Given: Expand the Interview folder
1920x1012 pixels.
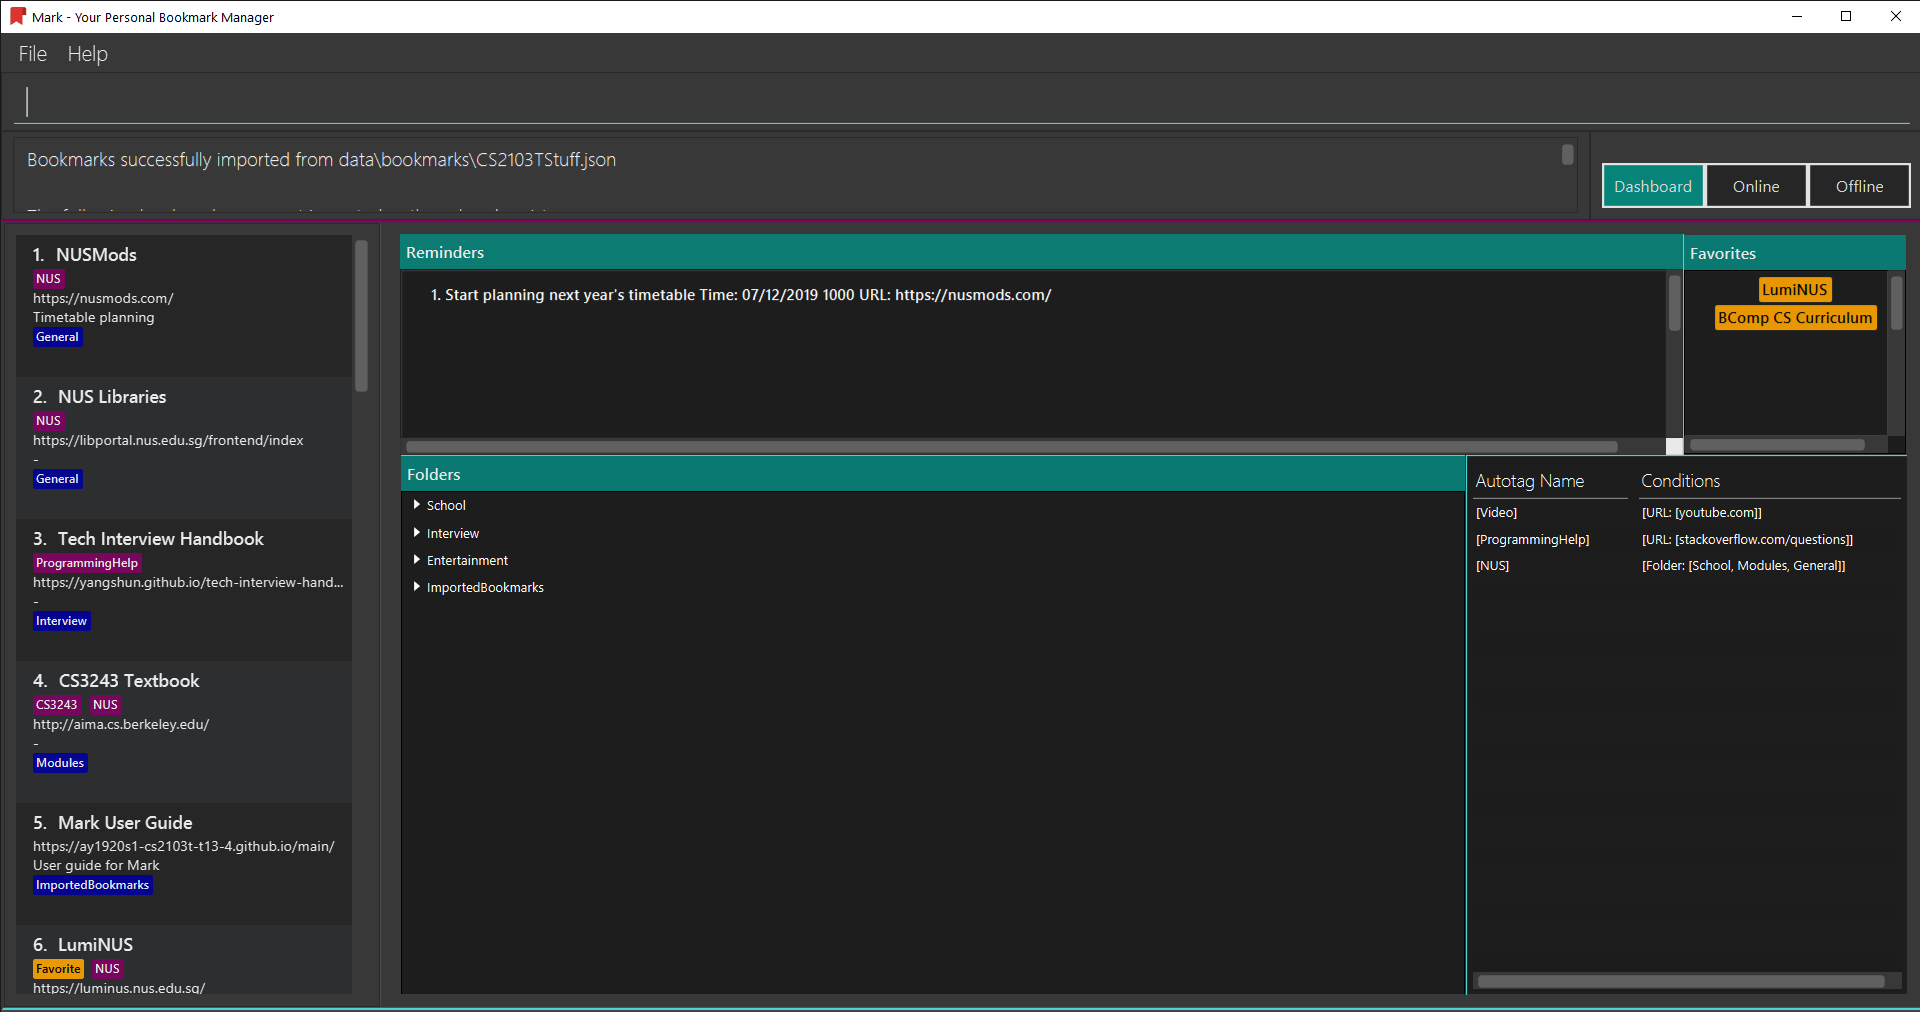Looking at the screenshot, I should pos(417,533).
